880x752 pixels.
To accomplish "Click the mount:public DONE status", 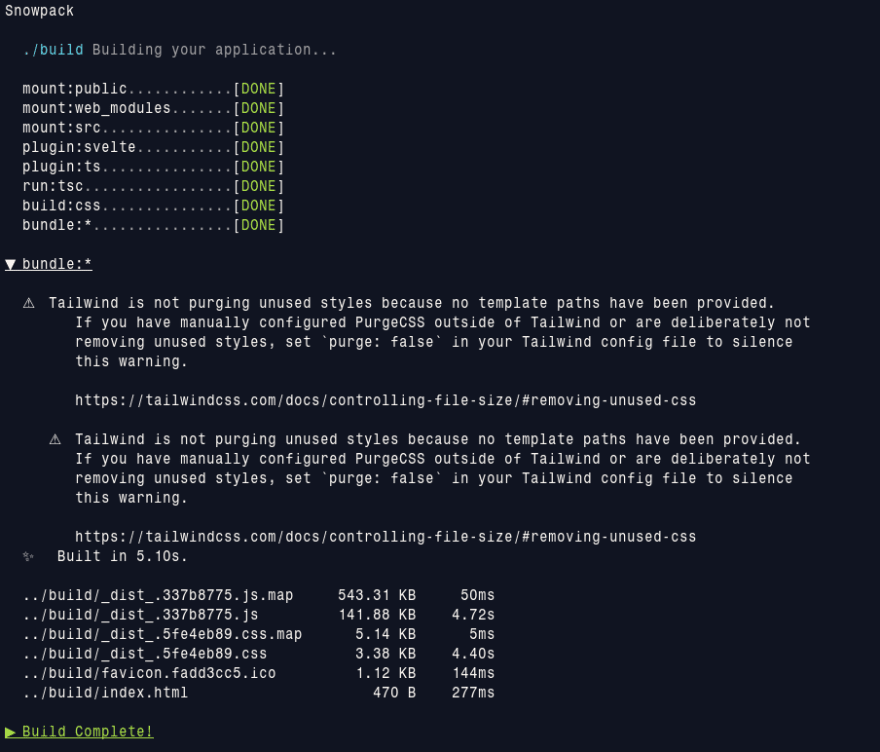I will (259, 89).
